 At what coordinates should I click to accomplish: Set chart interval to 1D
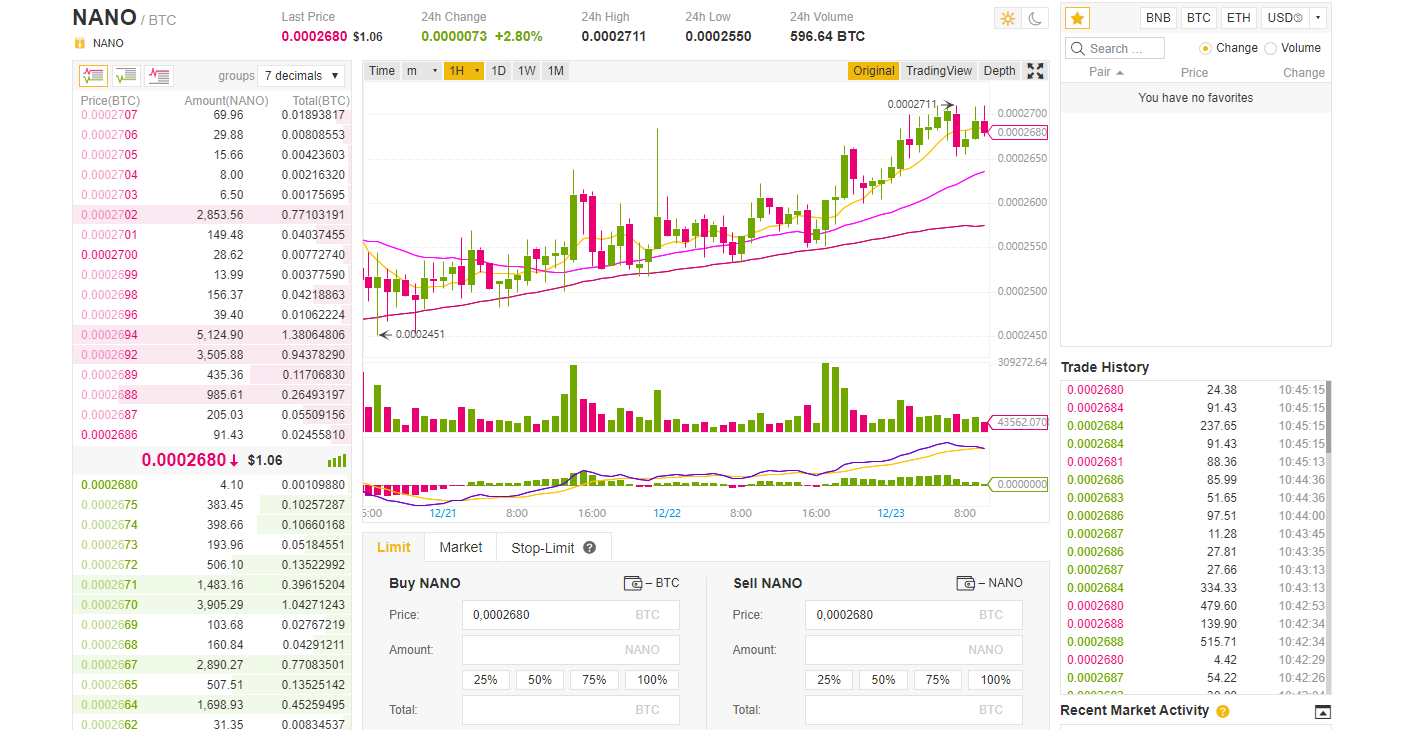pyautogui.click(x=498, y=71)
